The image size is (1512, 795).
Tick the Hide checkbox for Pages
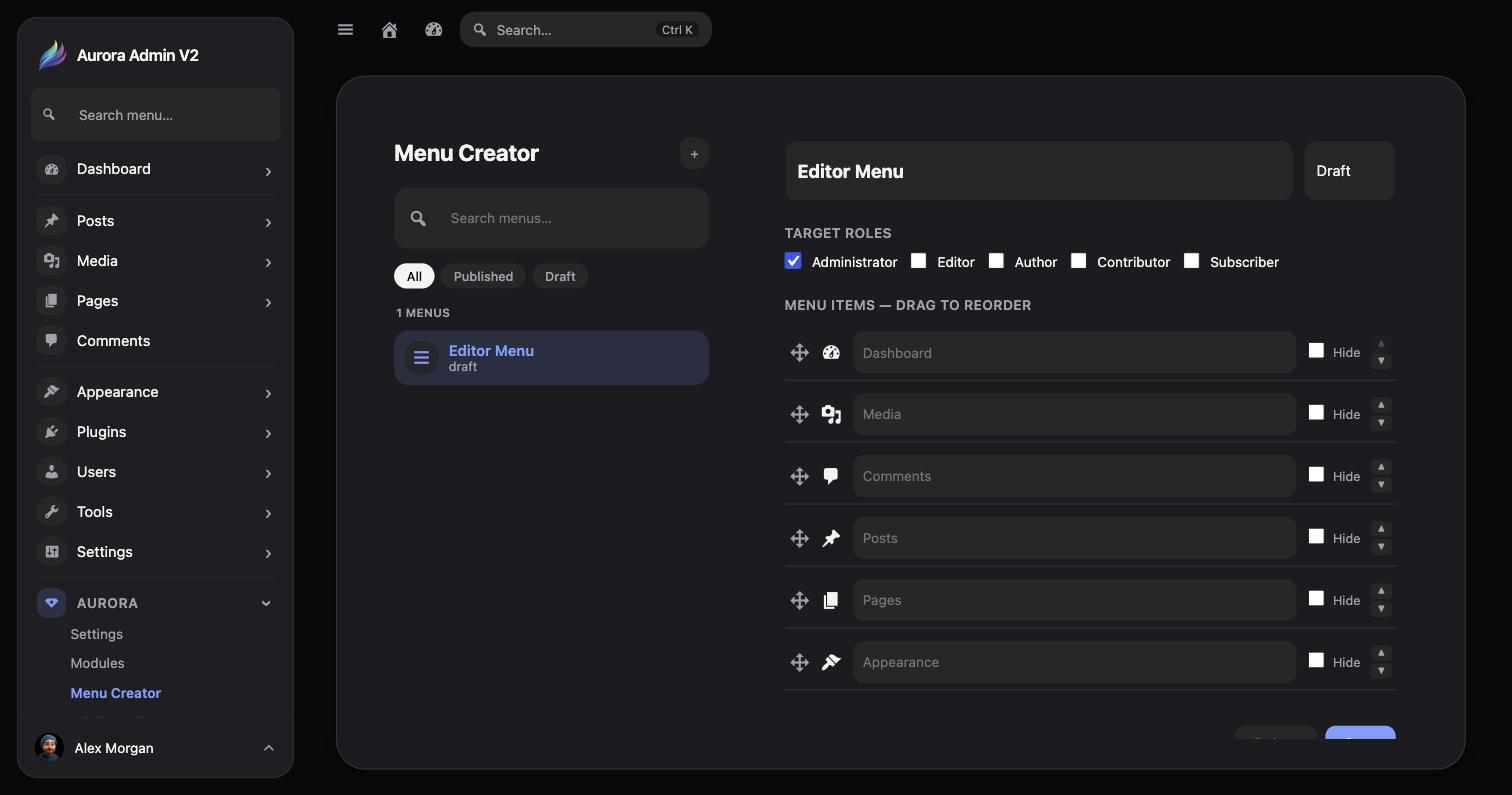1316,599
